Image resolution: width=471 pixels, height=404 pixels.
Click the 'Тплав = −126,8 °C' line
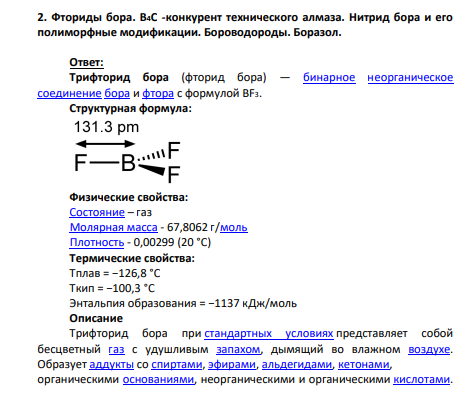click(x=115, y=273)
